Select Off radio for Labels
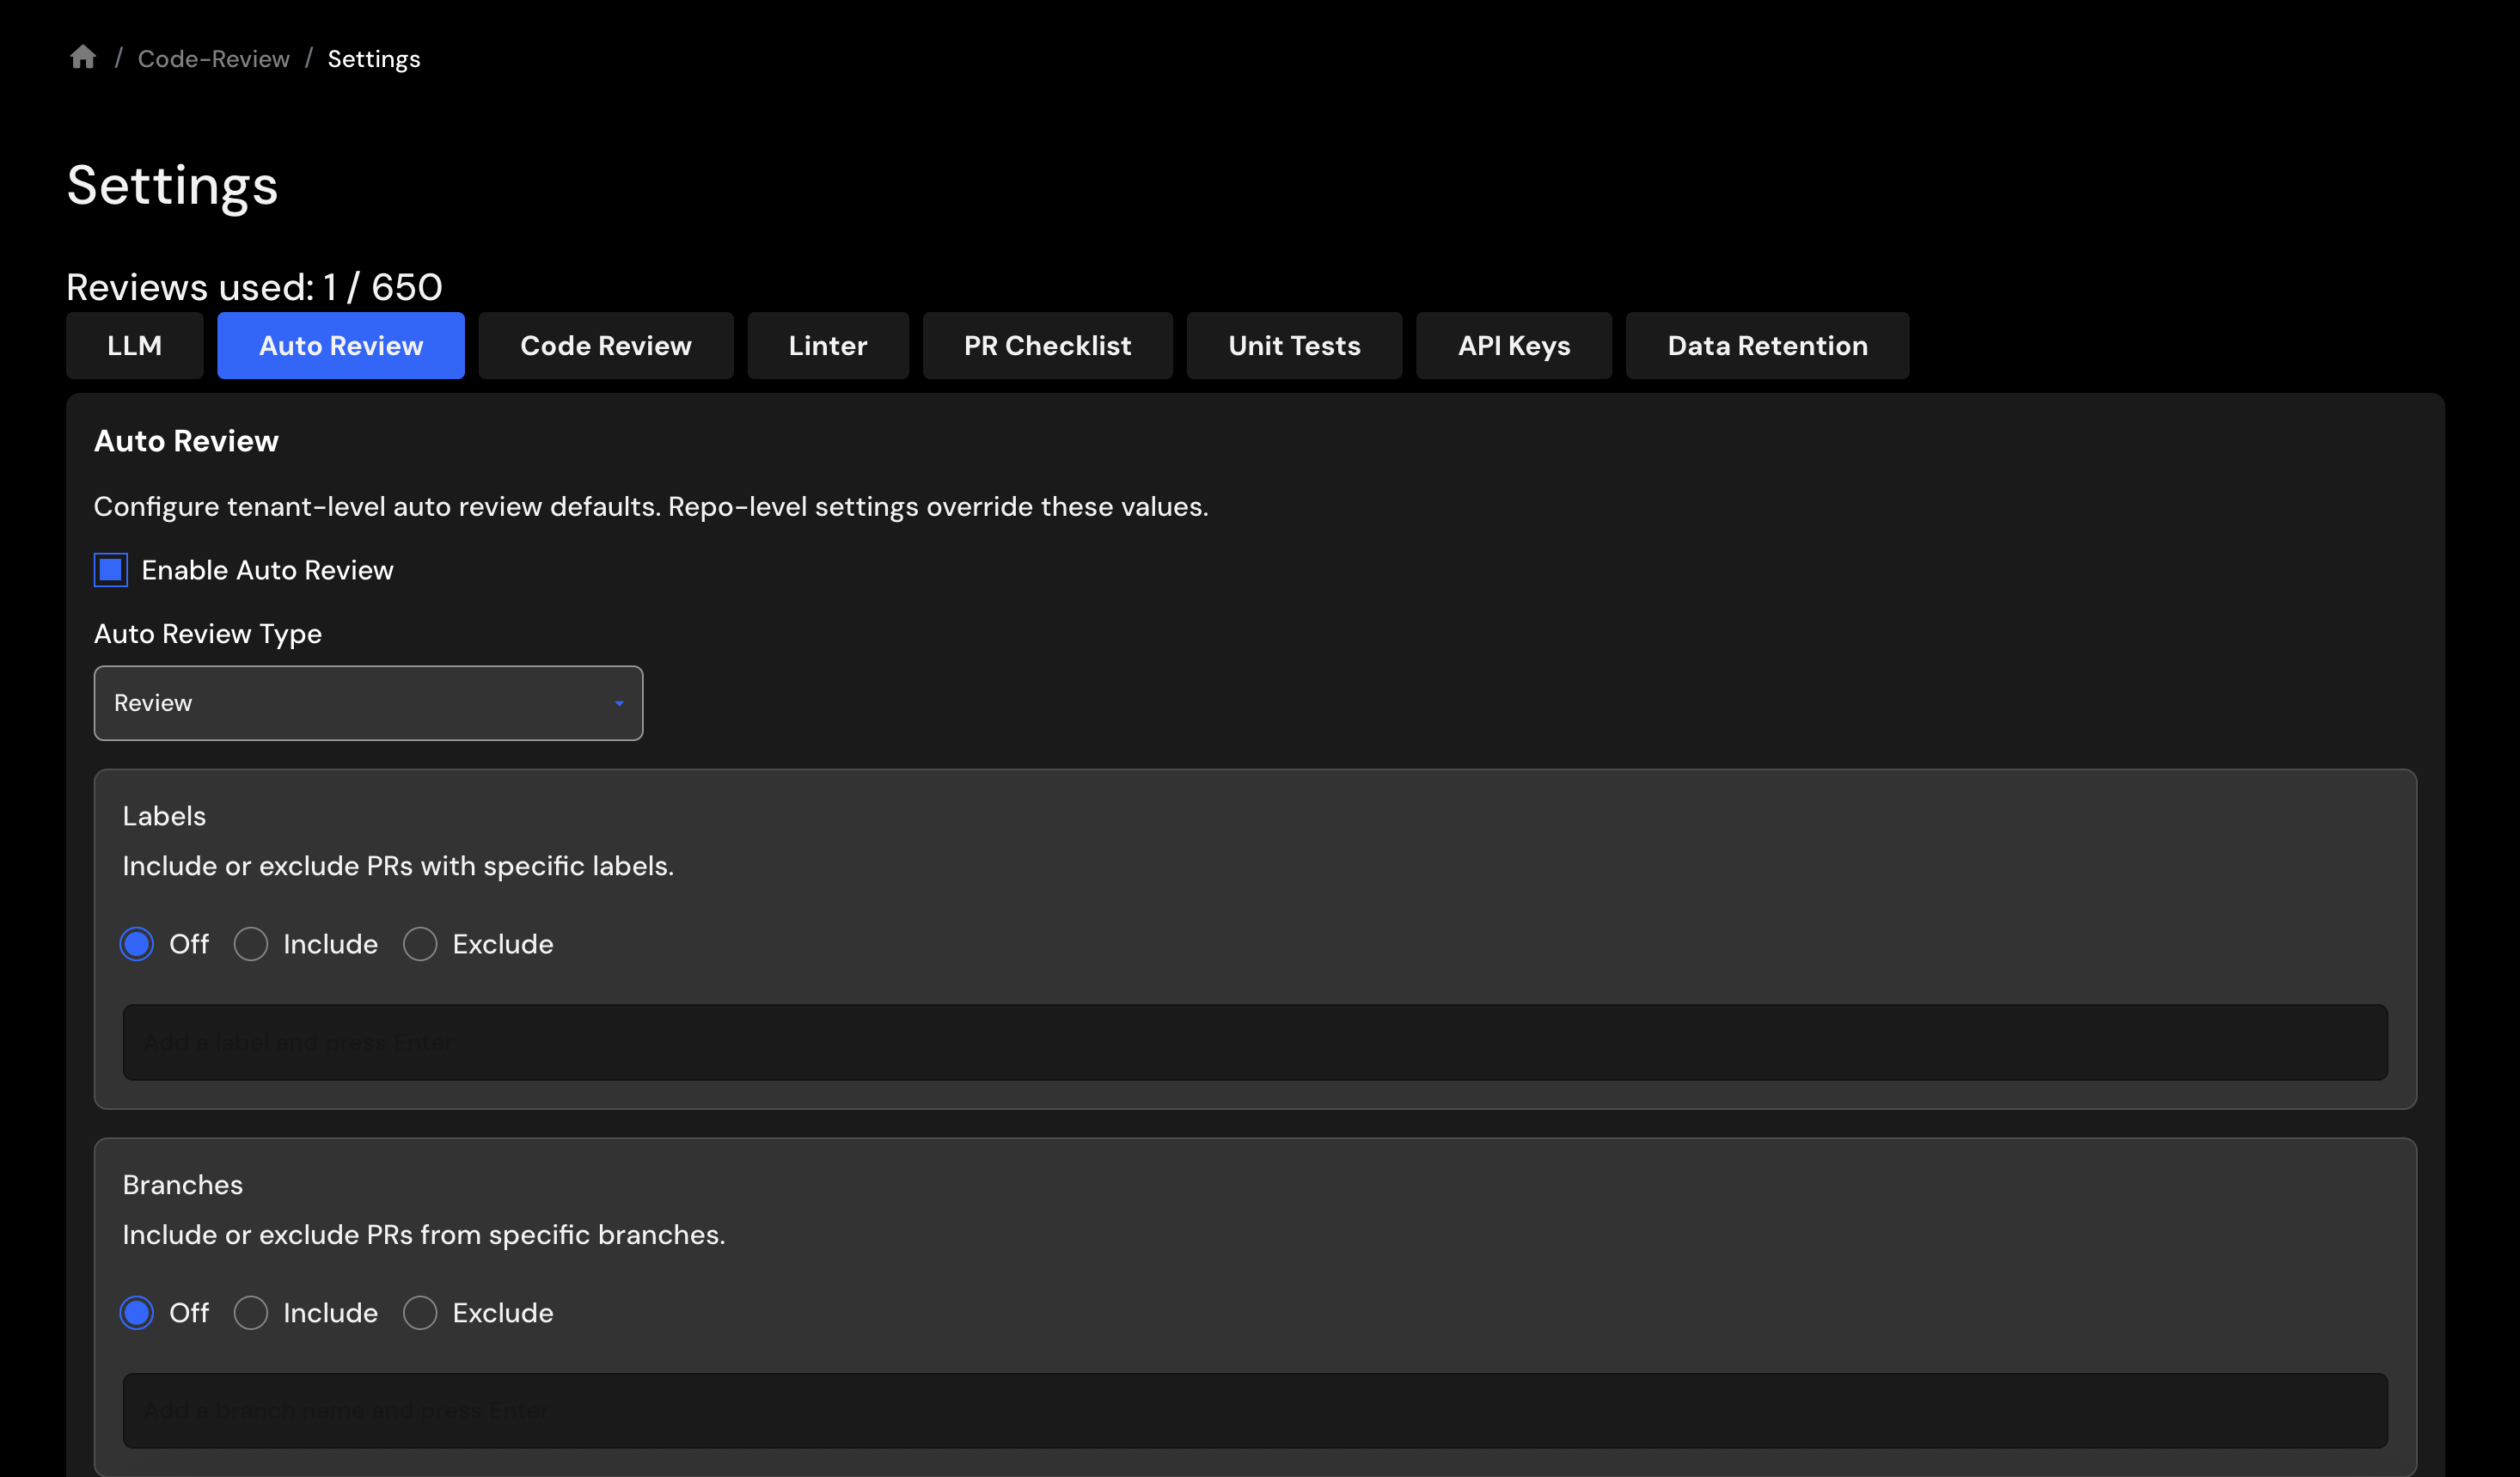 pyautogui.click(x=137, y=944)
